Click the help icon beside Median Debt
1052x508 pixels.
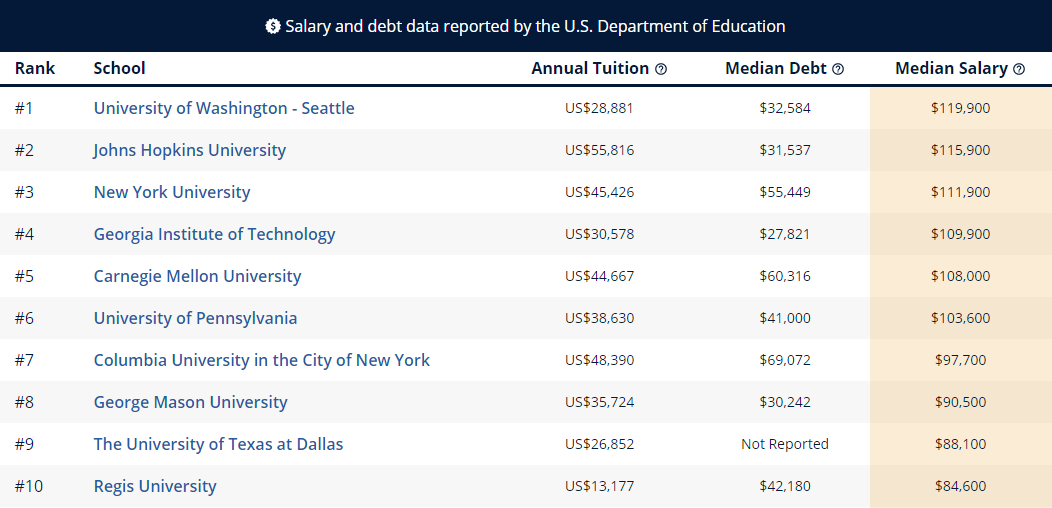point(838,69)
